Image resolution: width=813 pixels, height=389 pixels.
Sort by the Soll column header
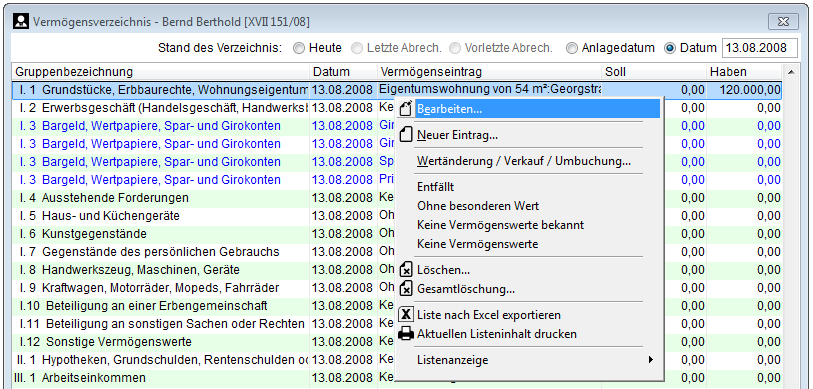tap(653, 72)
